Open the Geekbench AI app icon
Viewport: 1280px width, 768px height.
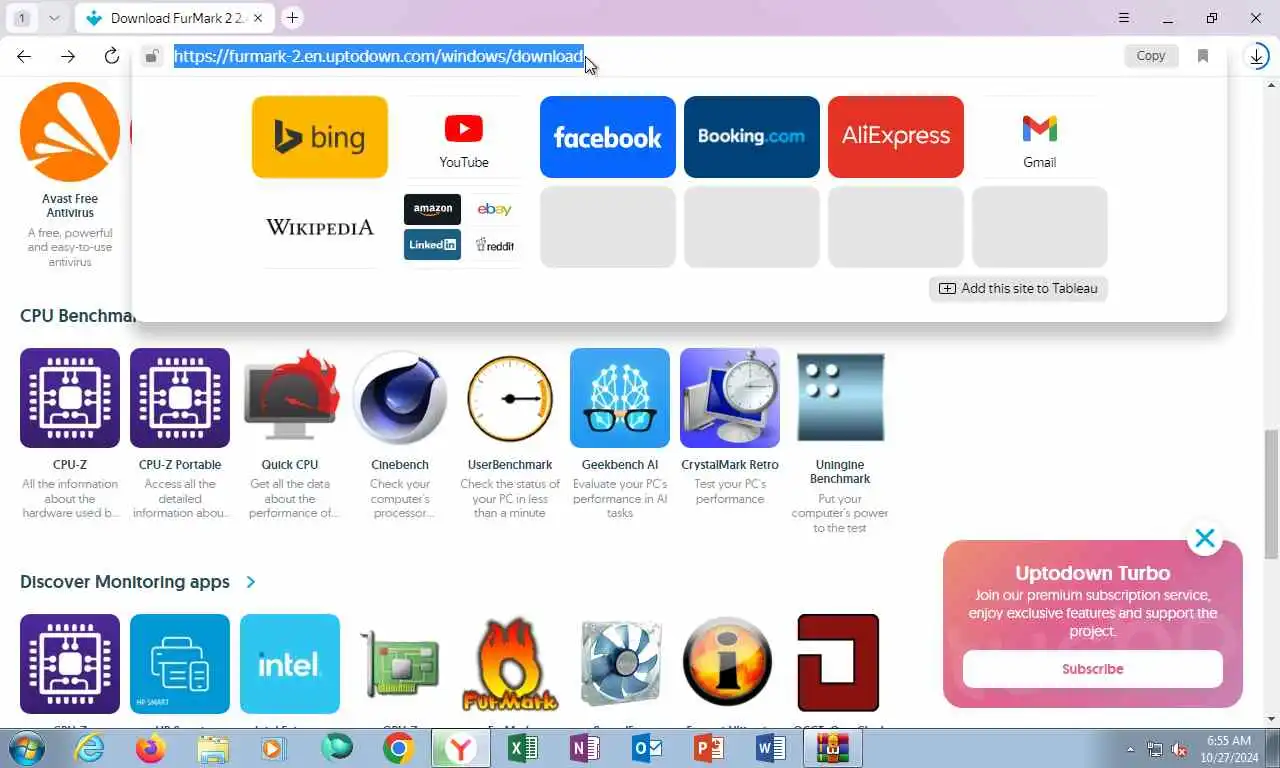(620, 398)
